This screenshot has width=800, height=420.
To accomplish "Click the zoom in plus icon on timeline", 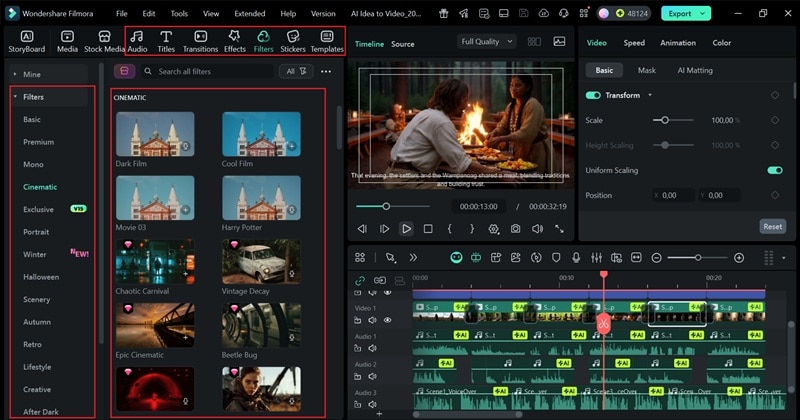I will pos(739,258).
